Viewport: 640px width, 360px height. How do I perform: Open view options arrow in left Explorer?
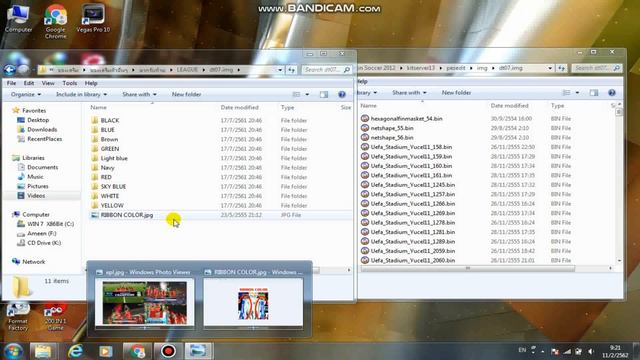click(x=307, y=94)
